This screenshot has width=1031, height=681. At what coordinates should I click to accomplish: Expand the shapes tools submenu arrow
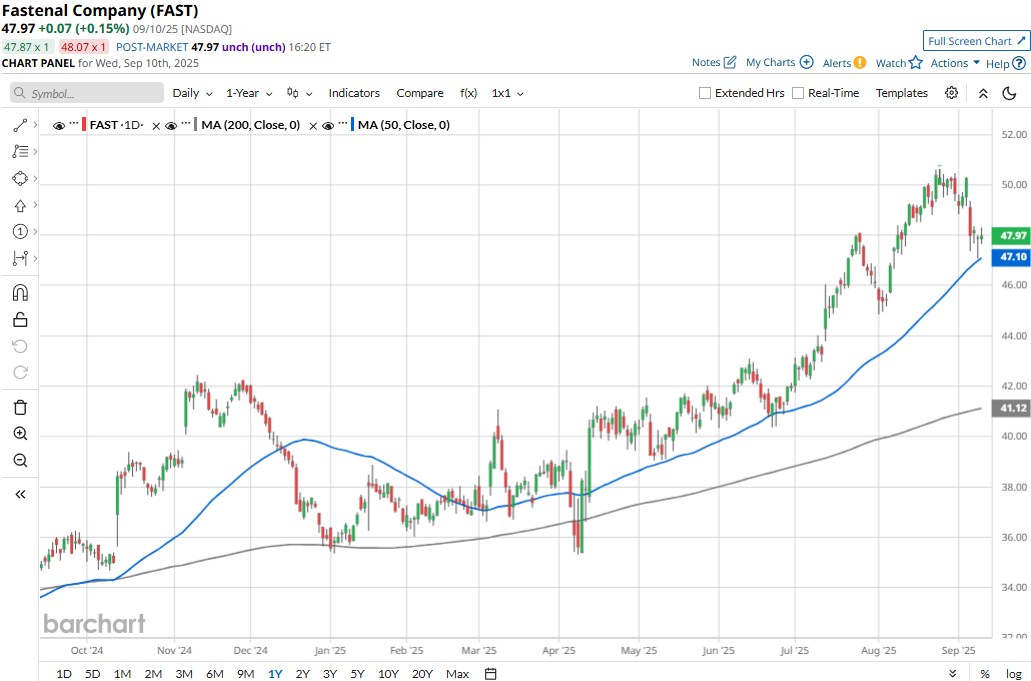(35, 179)
